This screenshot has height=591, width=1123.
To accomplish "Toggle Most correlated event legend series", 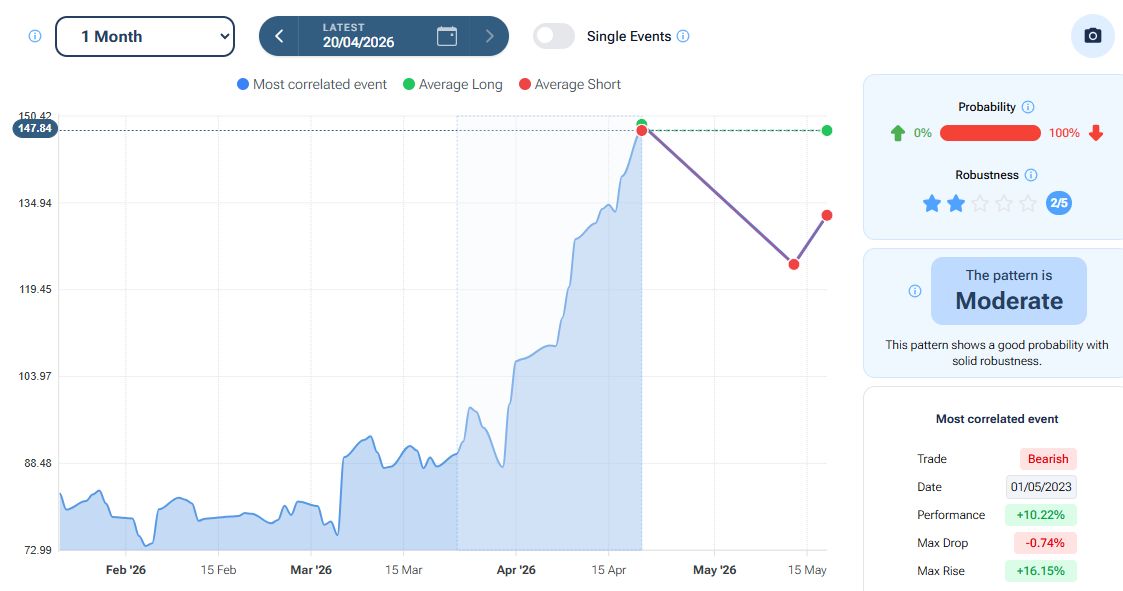I will (x=311, y=84).
